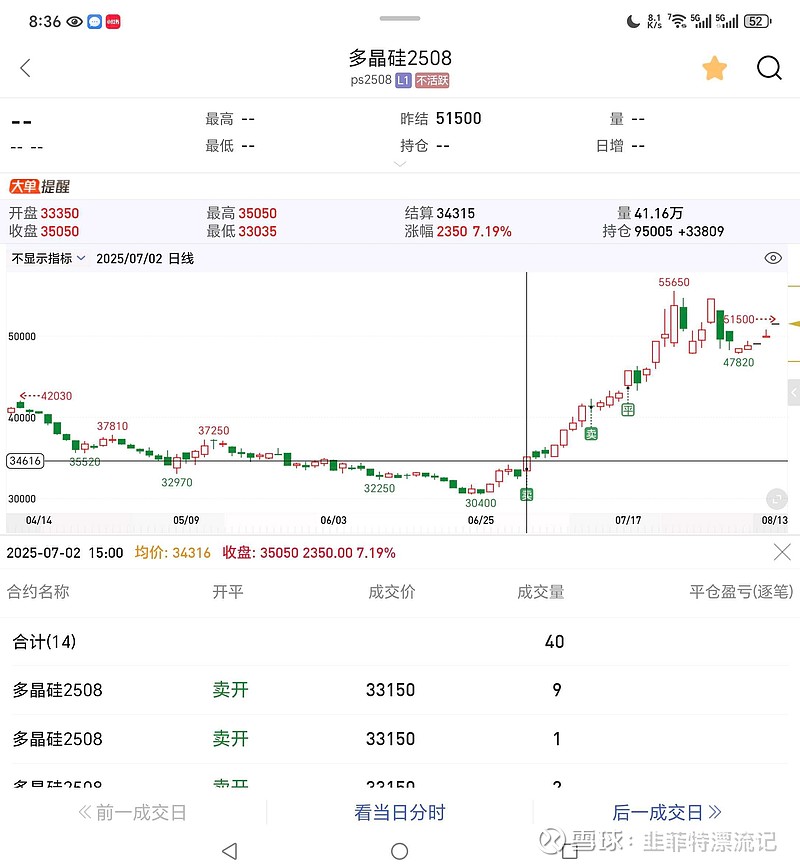Tap the 均价: 34316 text
The width and height of the screenshot is (800, 866).
pos(173,552)
